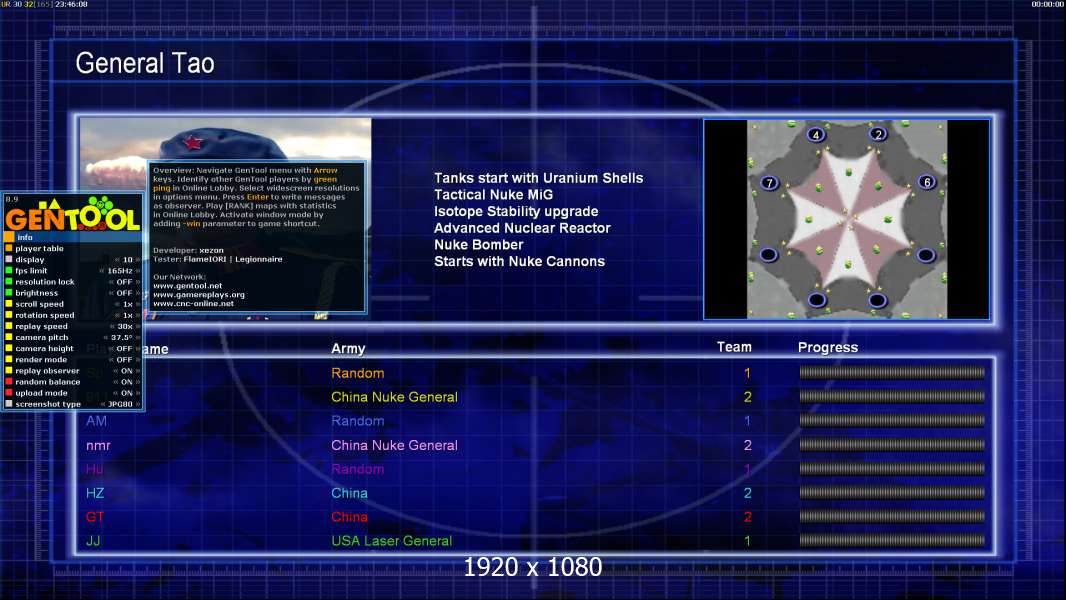Click the yellow square beside camera height

tap(9, 348)
